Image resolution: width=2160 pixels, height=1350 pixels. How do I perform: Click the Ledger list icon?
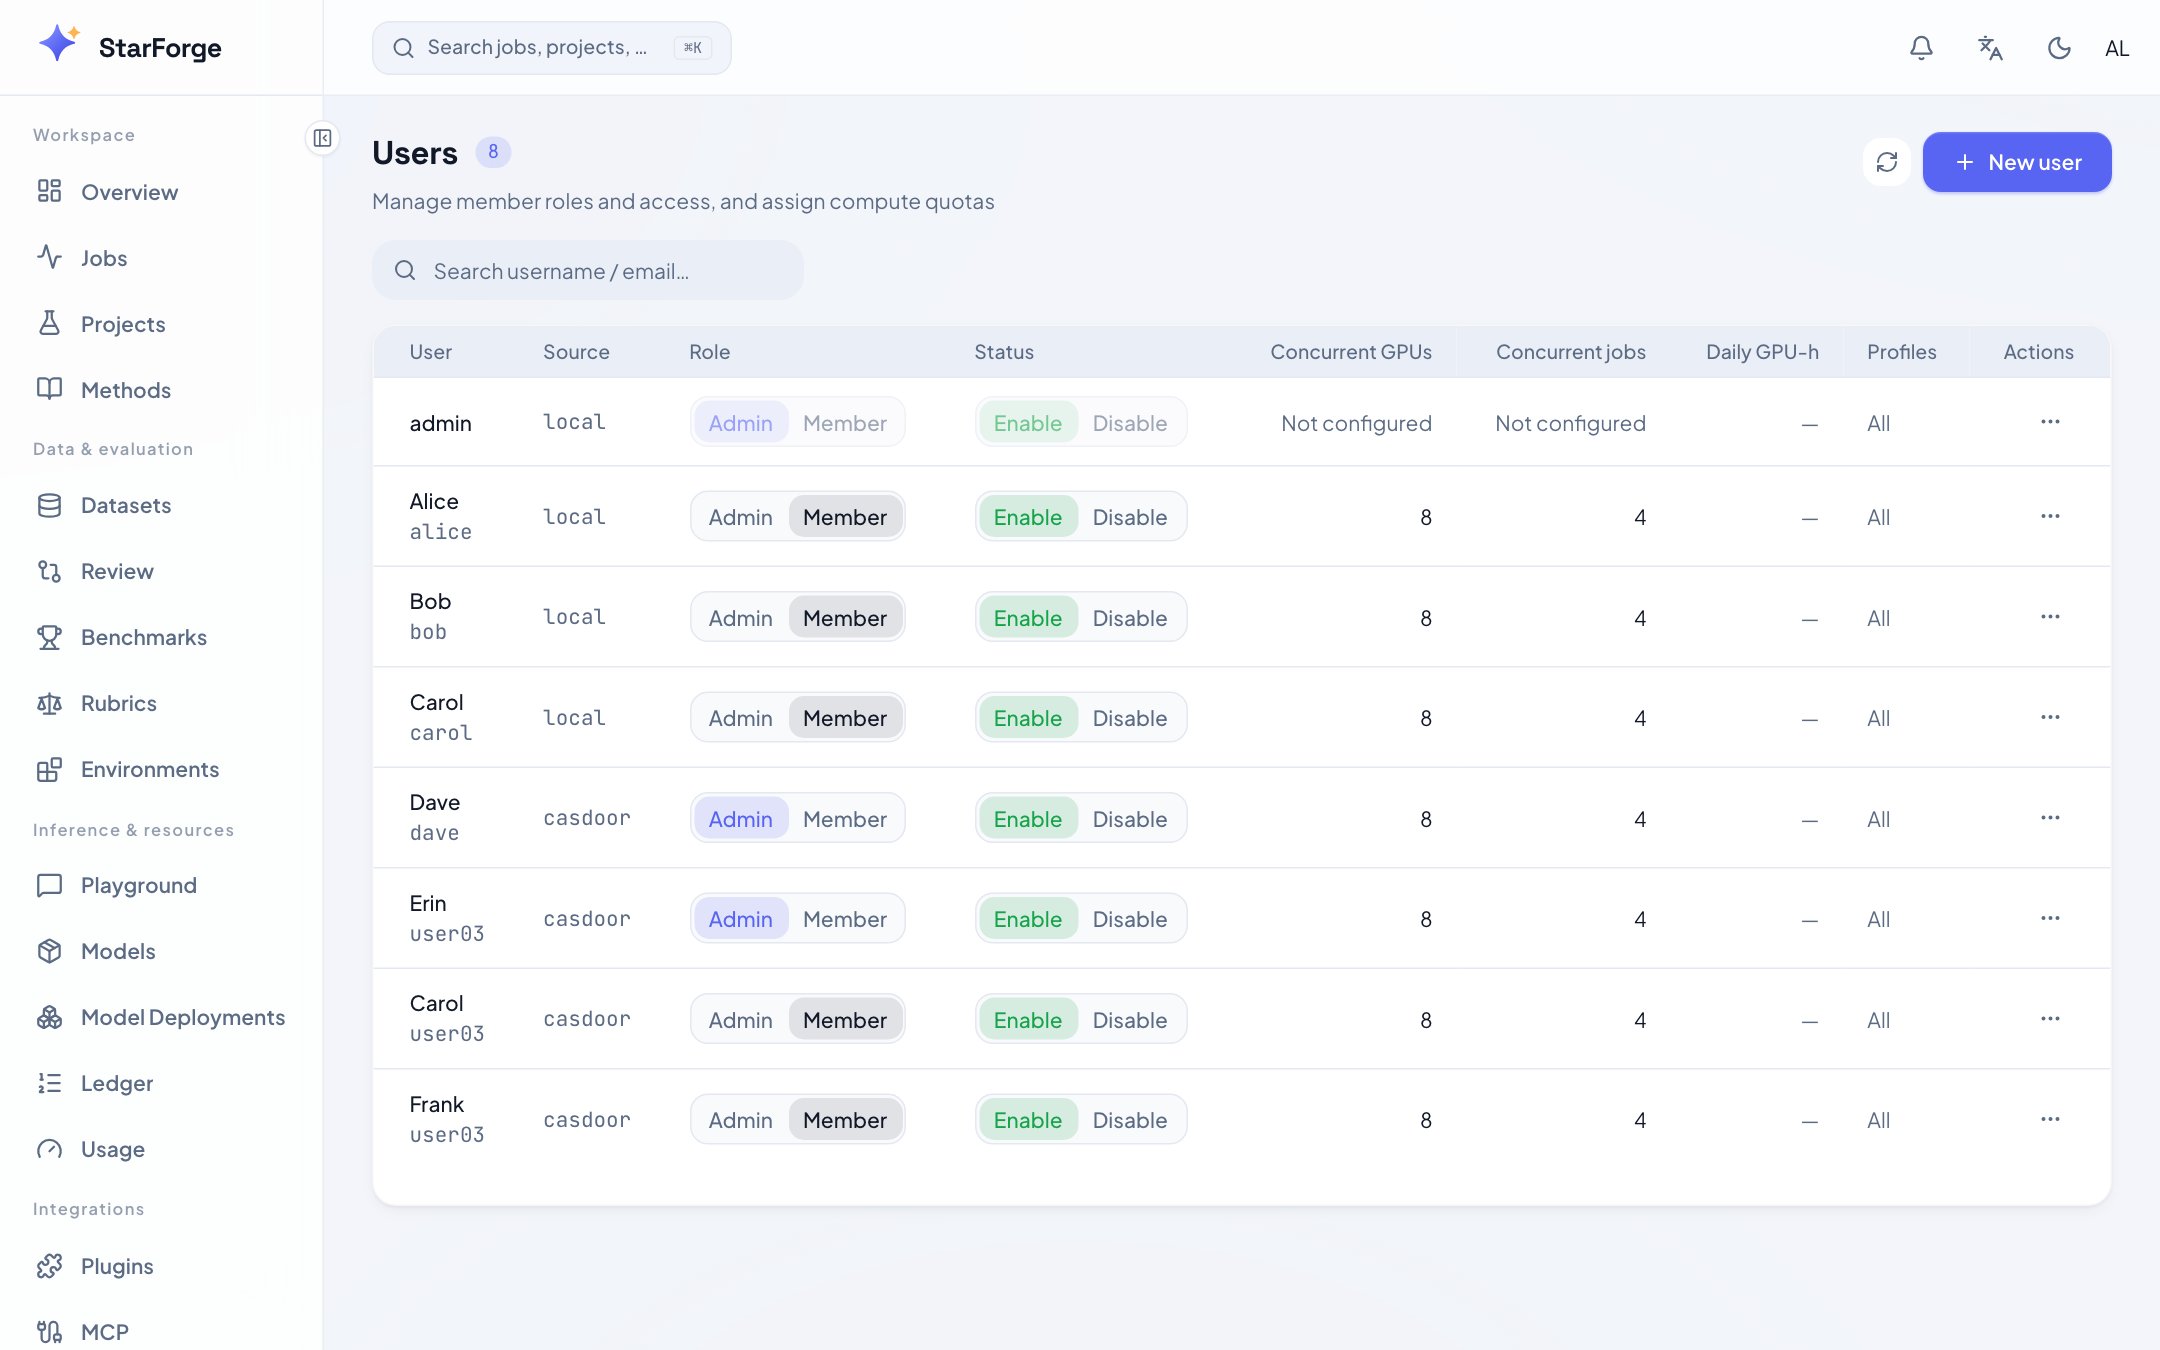tap(49, 1083)
